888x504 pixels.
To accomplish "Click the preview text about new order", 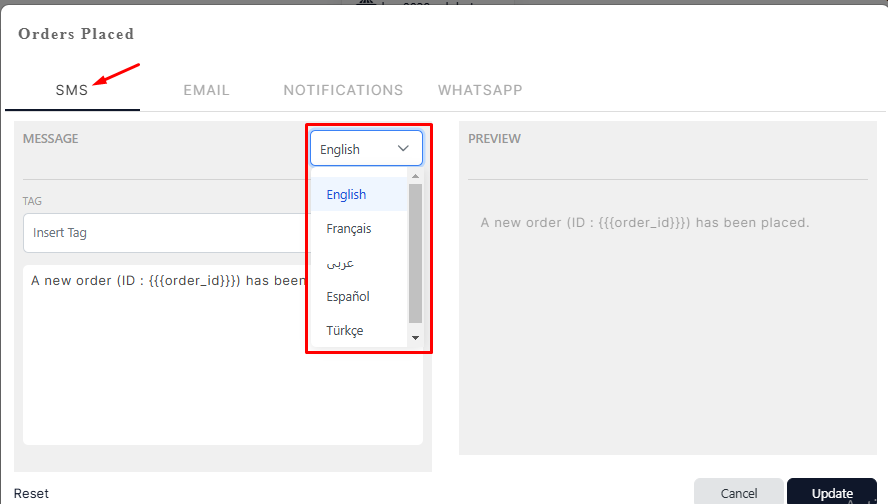I will [645, 223].
